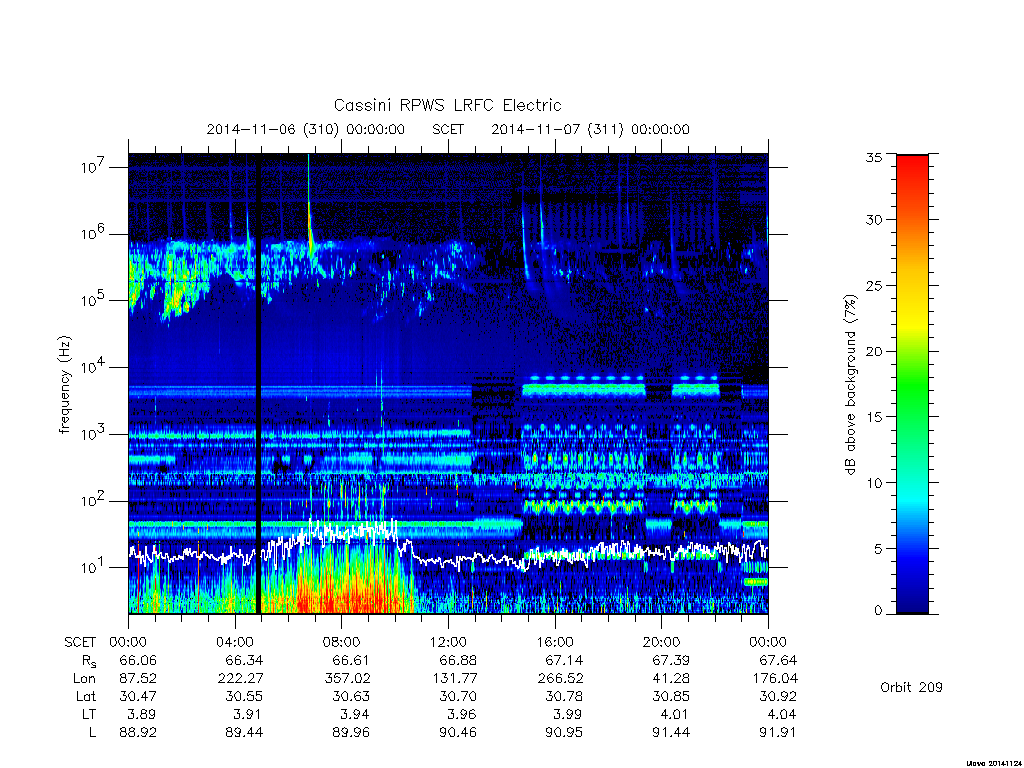The height and width of the screenshot is (768, 1024).
Task: Click the Rs value "66.06"
Action: tap(138, 660)
